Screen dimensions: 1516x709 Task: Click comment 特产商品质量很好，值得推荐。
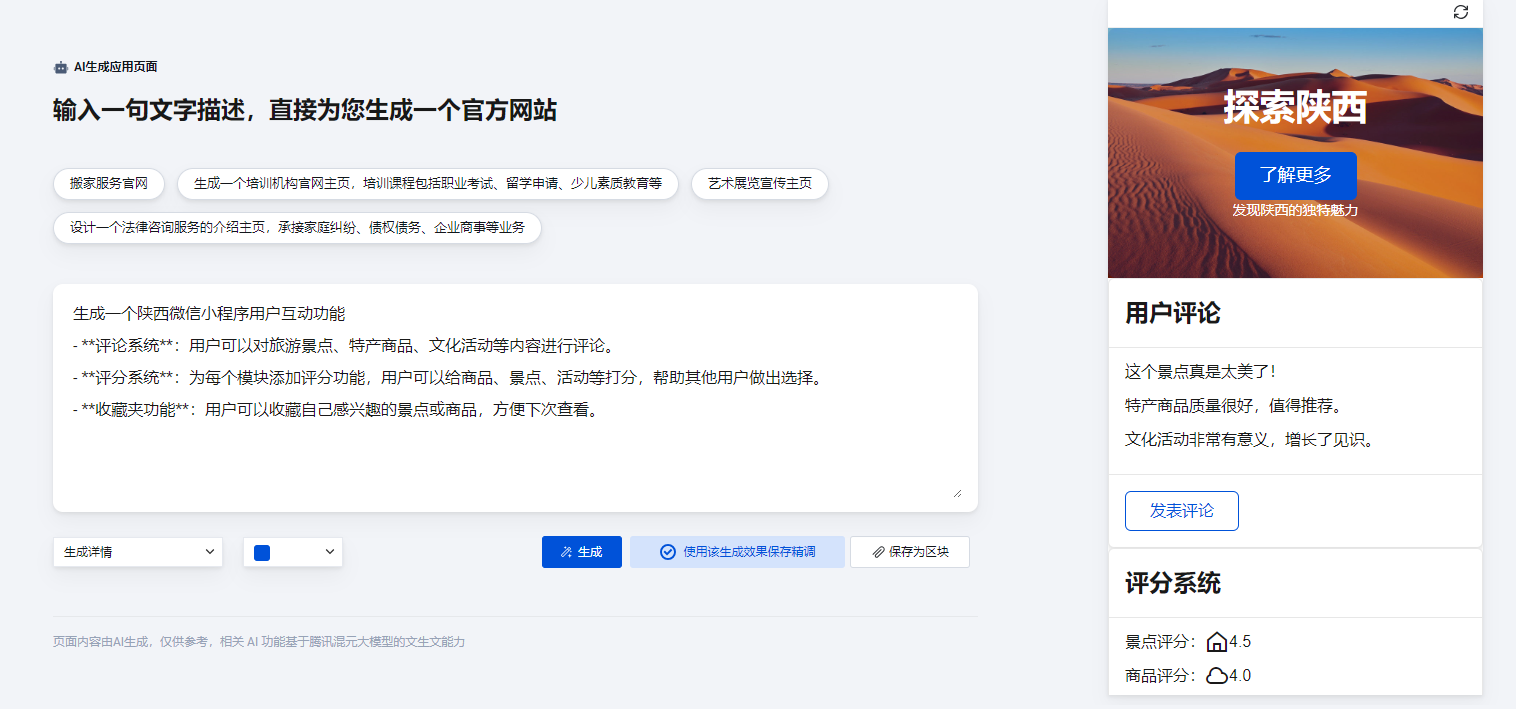[1233, 406]
